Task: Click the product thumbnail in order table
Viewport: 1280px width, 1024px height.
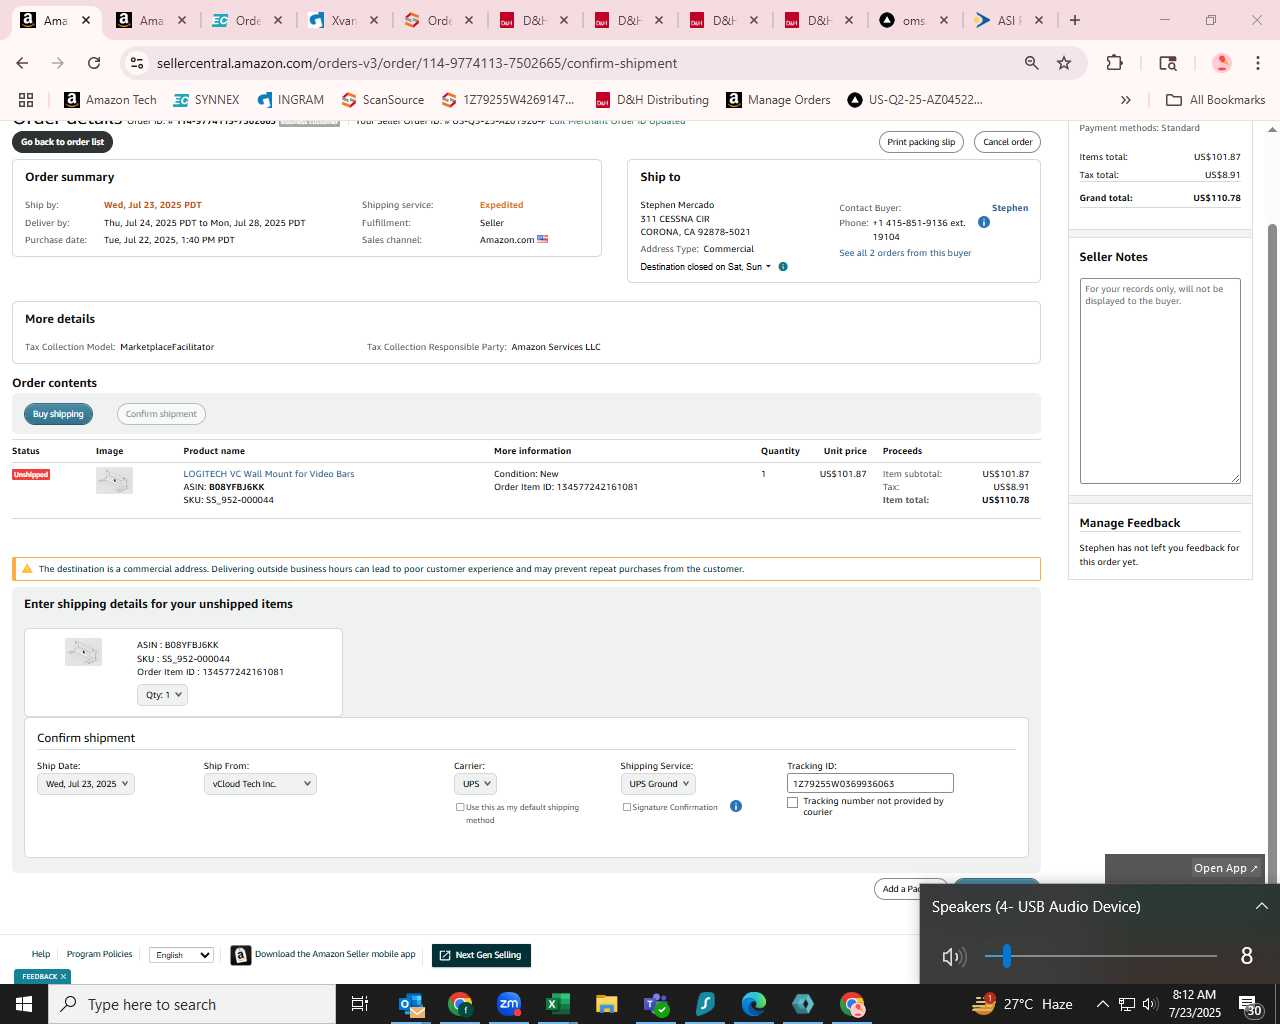Action: [x=114, y=481]
